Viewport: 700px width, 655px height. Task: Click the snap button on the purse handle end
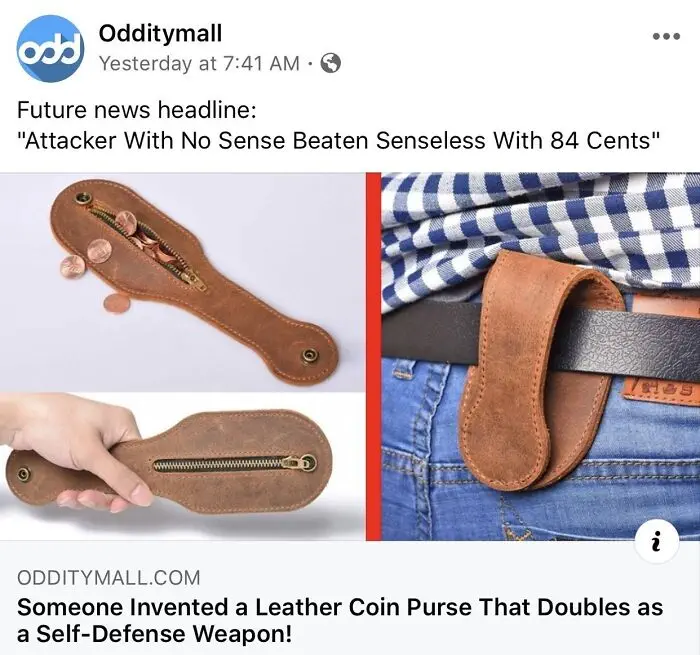[309, 355]
